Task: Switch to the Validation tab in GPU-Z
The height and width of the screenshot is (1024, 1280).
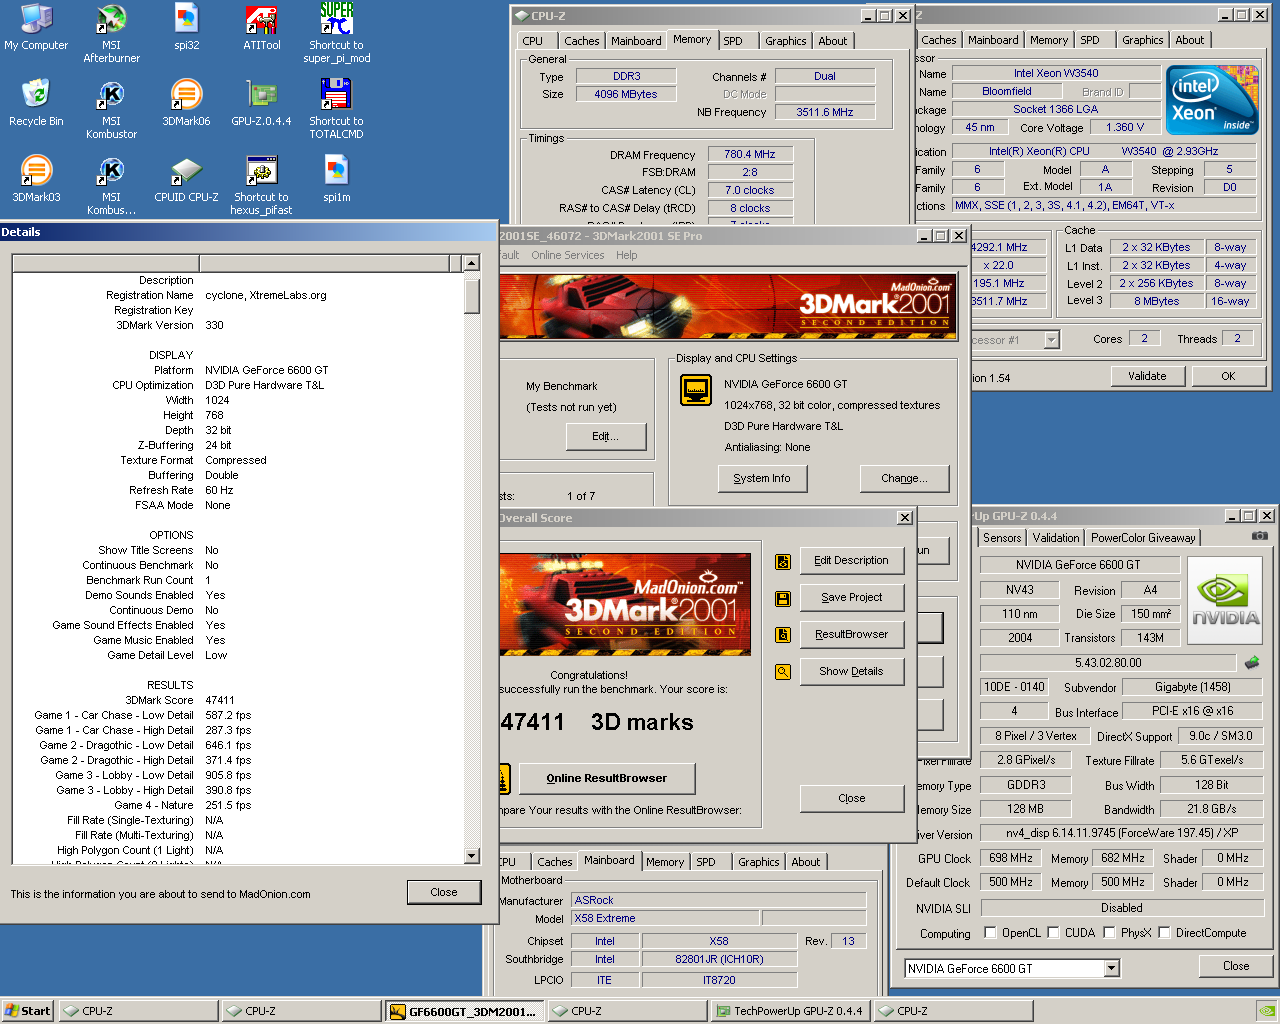Action: point(1056,538)
